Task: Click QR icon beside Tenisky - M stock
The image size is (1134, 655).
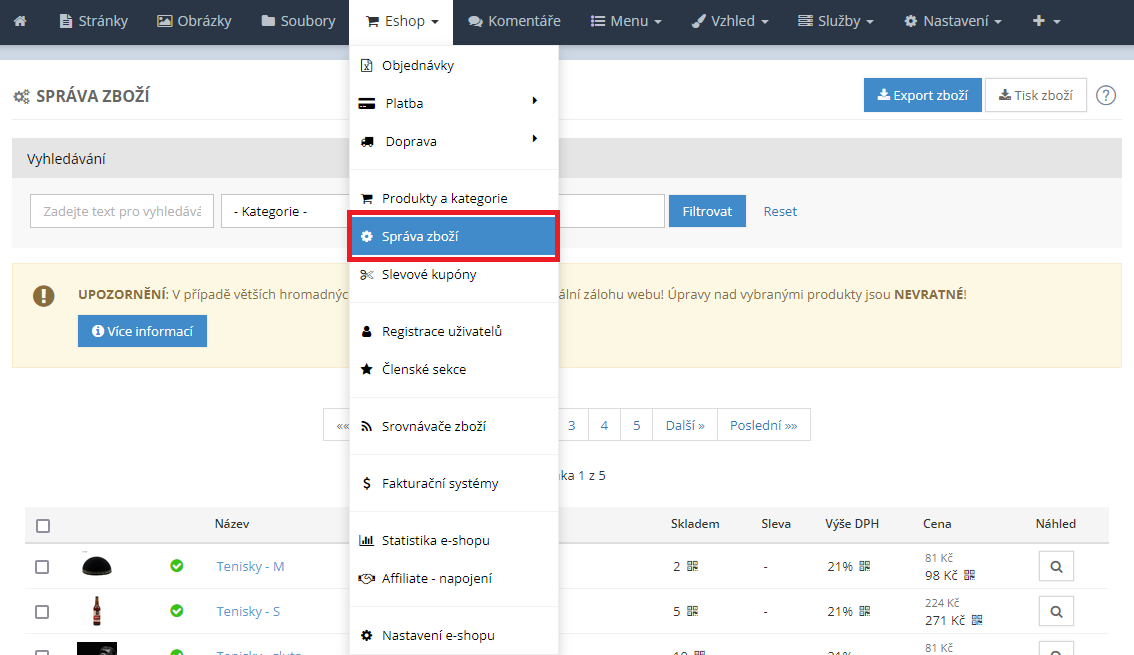Action: 692,567
